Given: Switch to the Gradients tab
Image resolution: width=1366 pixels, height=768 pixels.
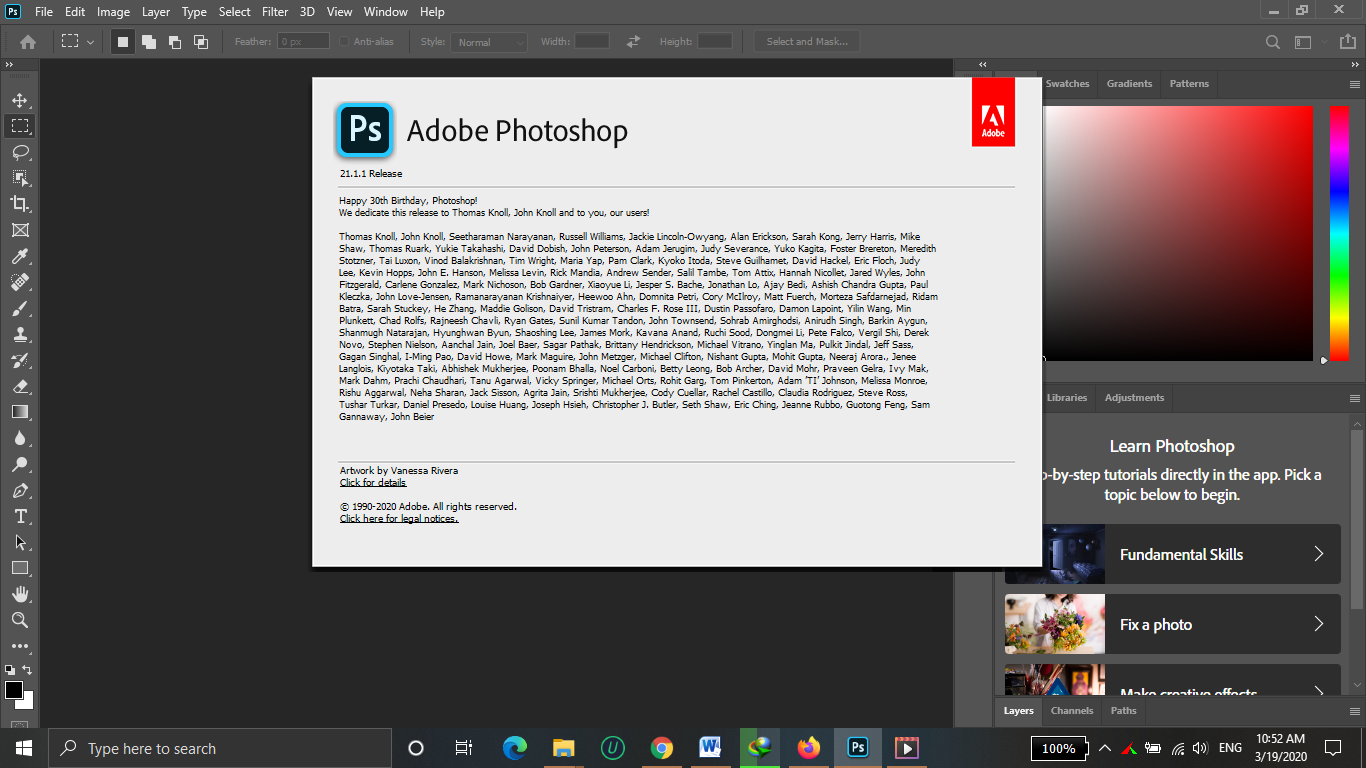Looking at the screenshot, I should pyautogui.click(x=1129, y=84).
